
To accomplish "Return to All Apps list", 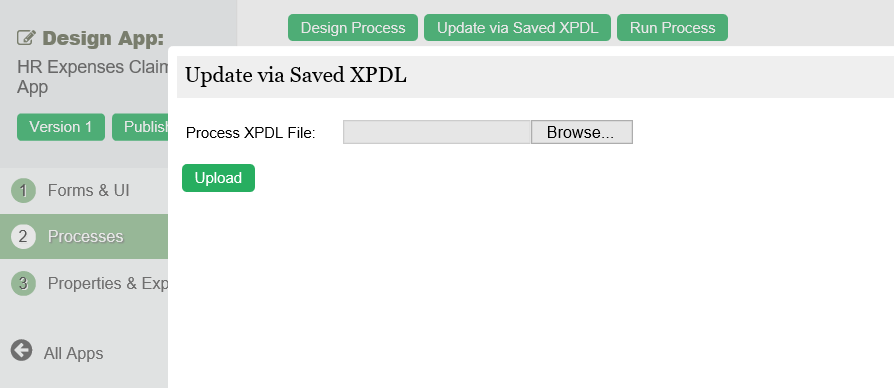I will pos(74,353).
